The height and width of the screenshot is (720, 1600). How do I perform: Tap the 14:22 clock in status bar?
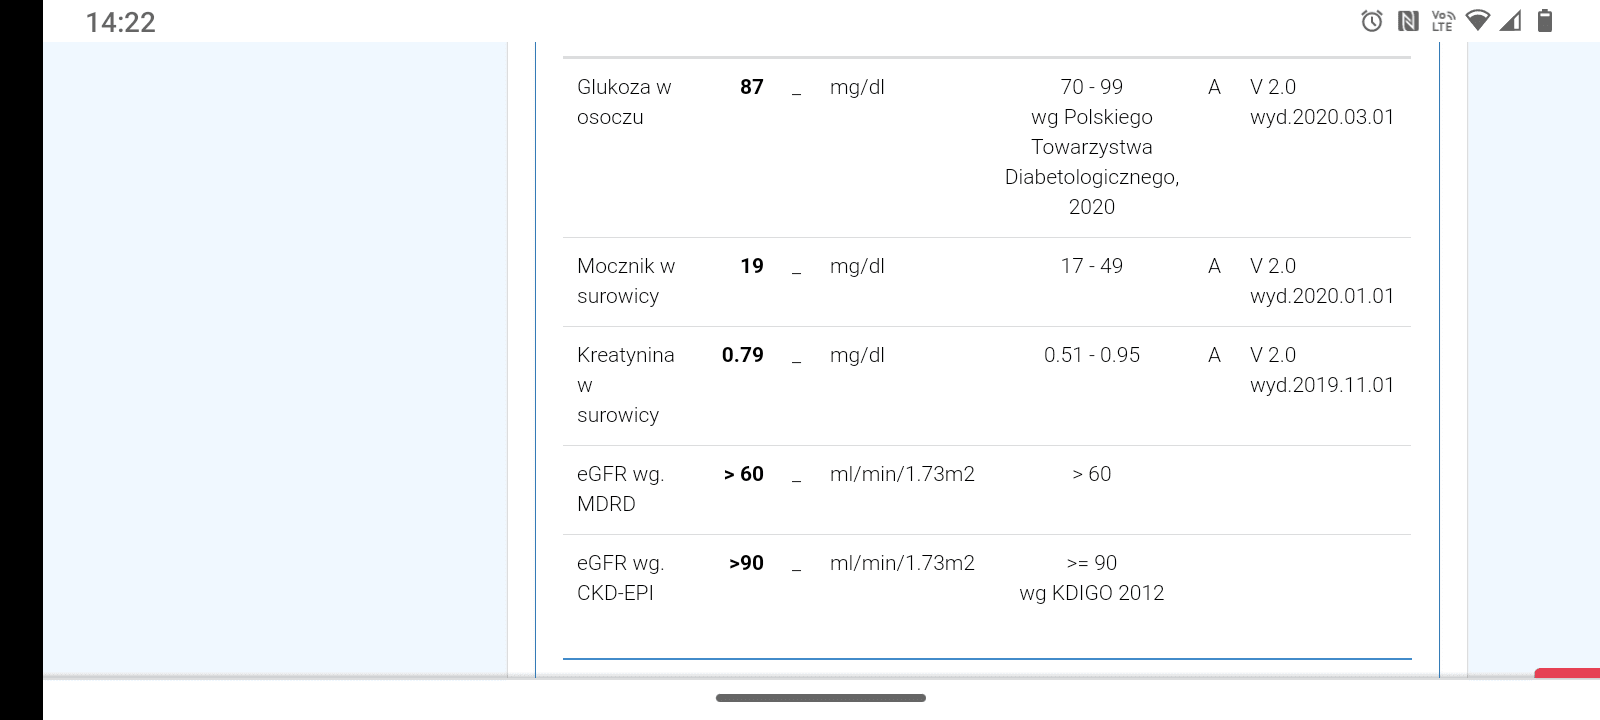pyautogui.click(x=120, y=22)
